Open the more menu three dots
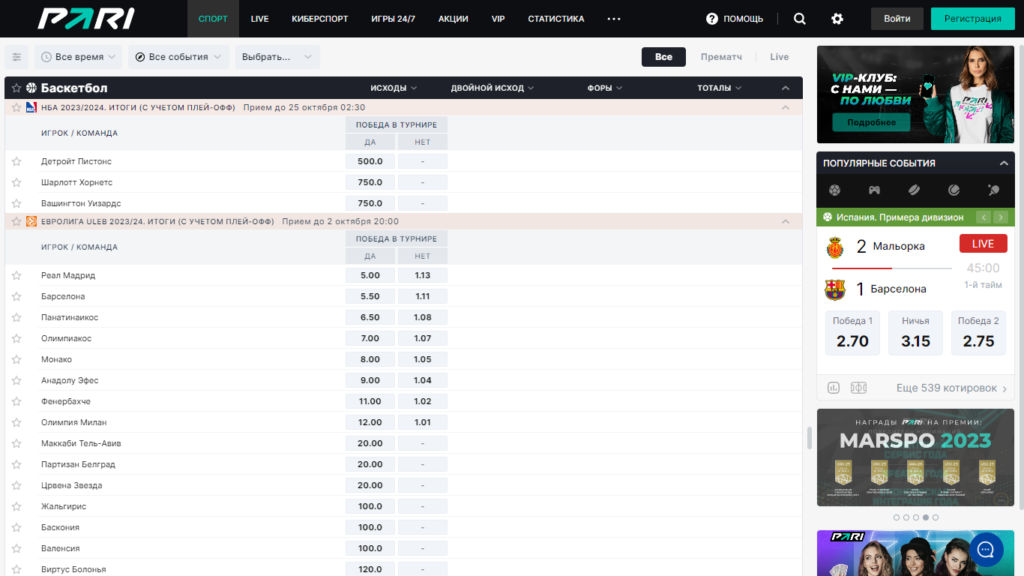The image size is (1024, 576). pos(614,19)
